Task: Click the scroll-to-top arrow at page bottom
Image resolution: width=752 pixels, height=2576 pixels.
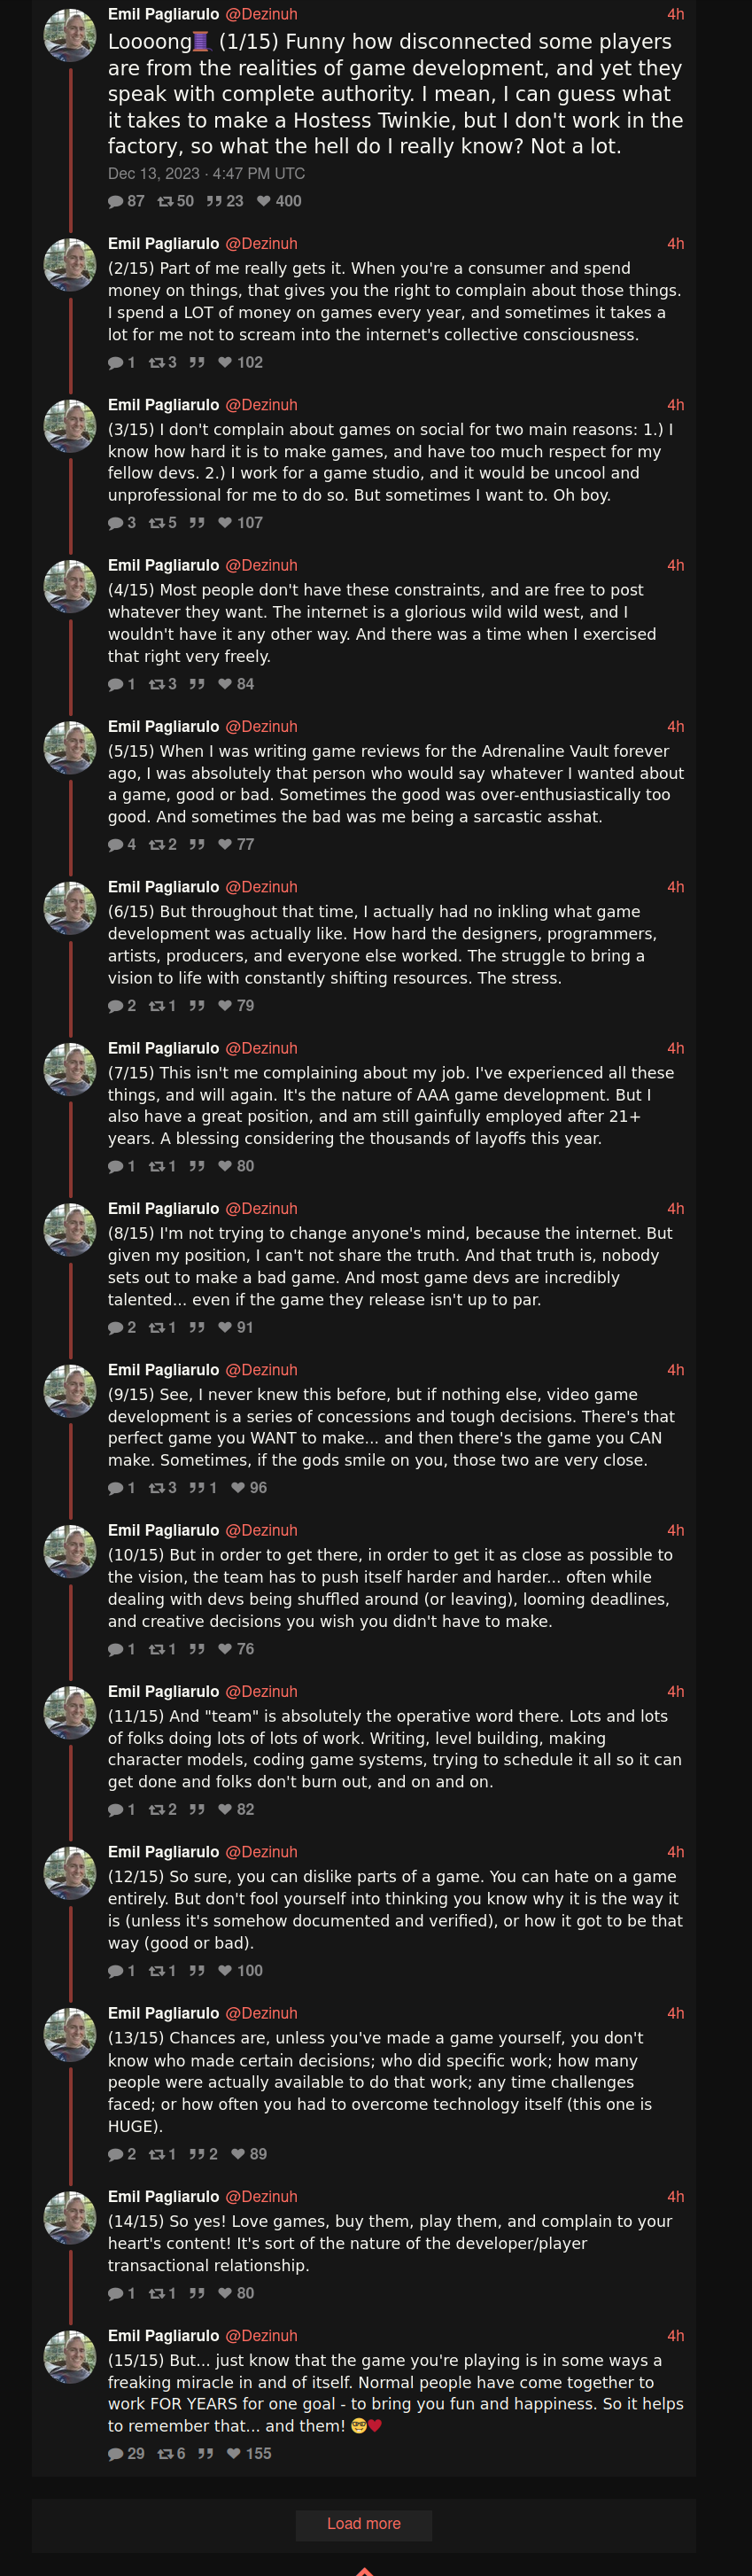Action: pos(364,2570)
